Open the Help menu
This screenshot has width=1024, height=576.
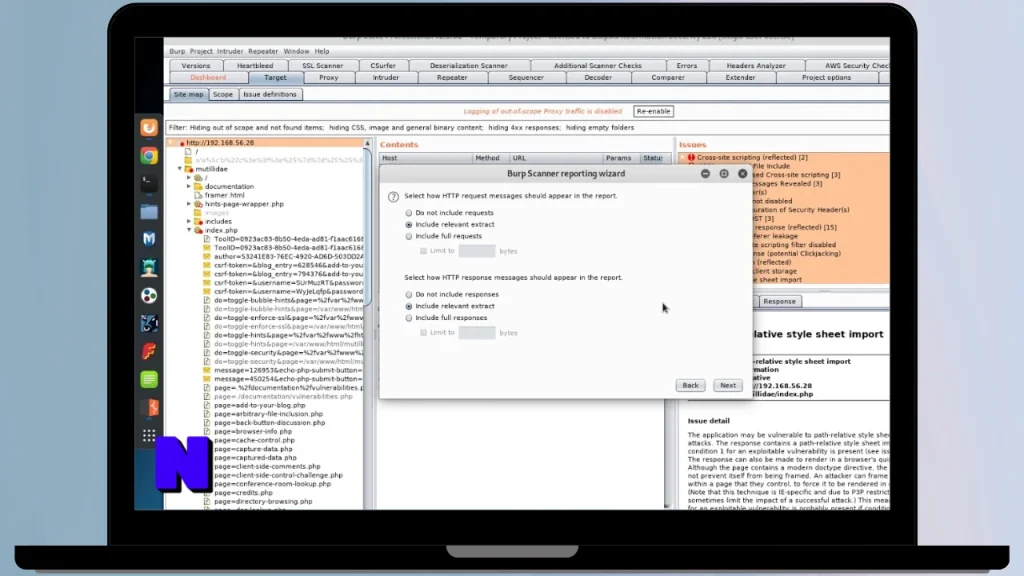coord(322,52)
